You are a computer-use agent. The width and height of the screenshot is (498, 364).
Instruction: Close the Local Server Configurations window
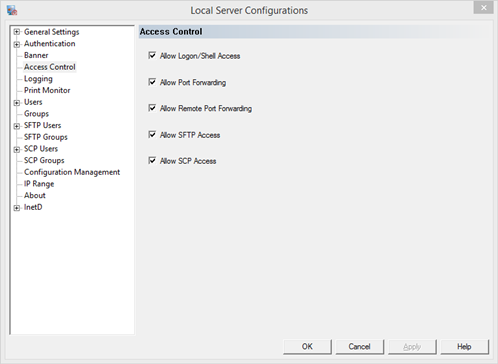pos(483,8)
